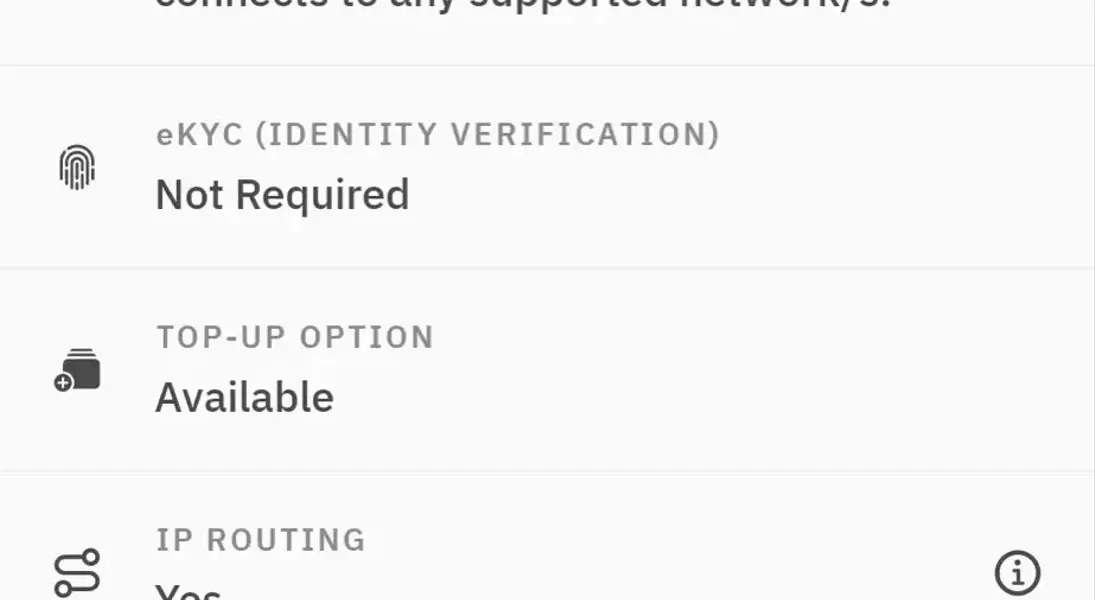
Task: Click the 'Yes' IP routing value
Action: (189, 591)
